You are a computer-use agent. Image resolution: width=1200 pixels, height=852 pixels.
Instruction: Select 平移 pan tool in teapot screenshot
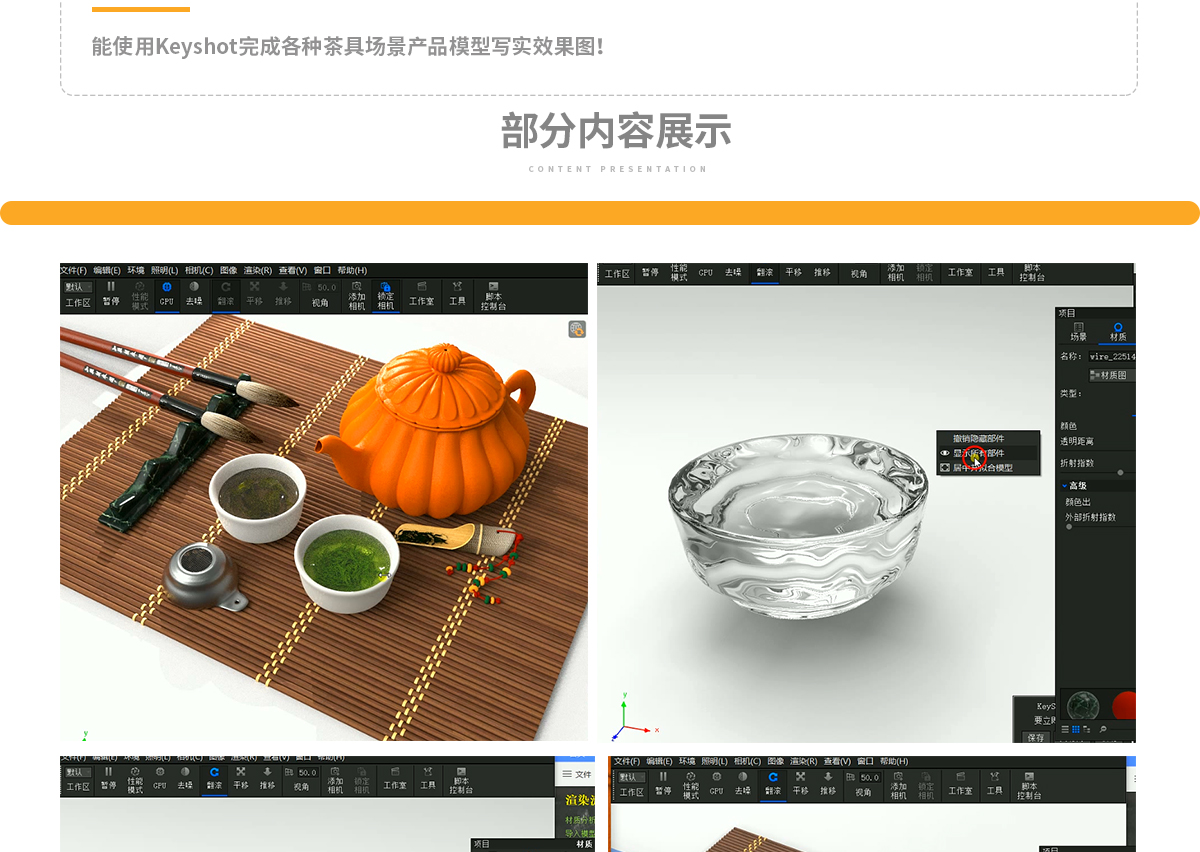click(254, 295)
